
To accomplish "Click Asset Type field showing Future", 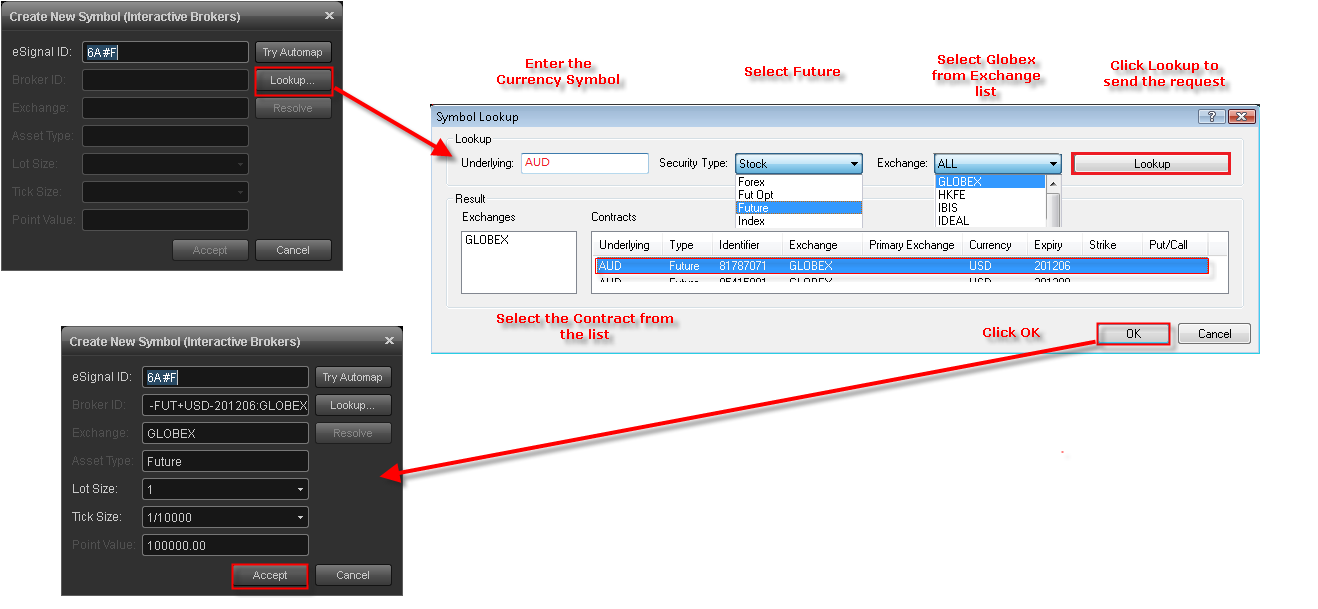I will tap(225, 461).
